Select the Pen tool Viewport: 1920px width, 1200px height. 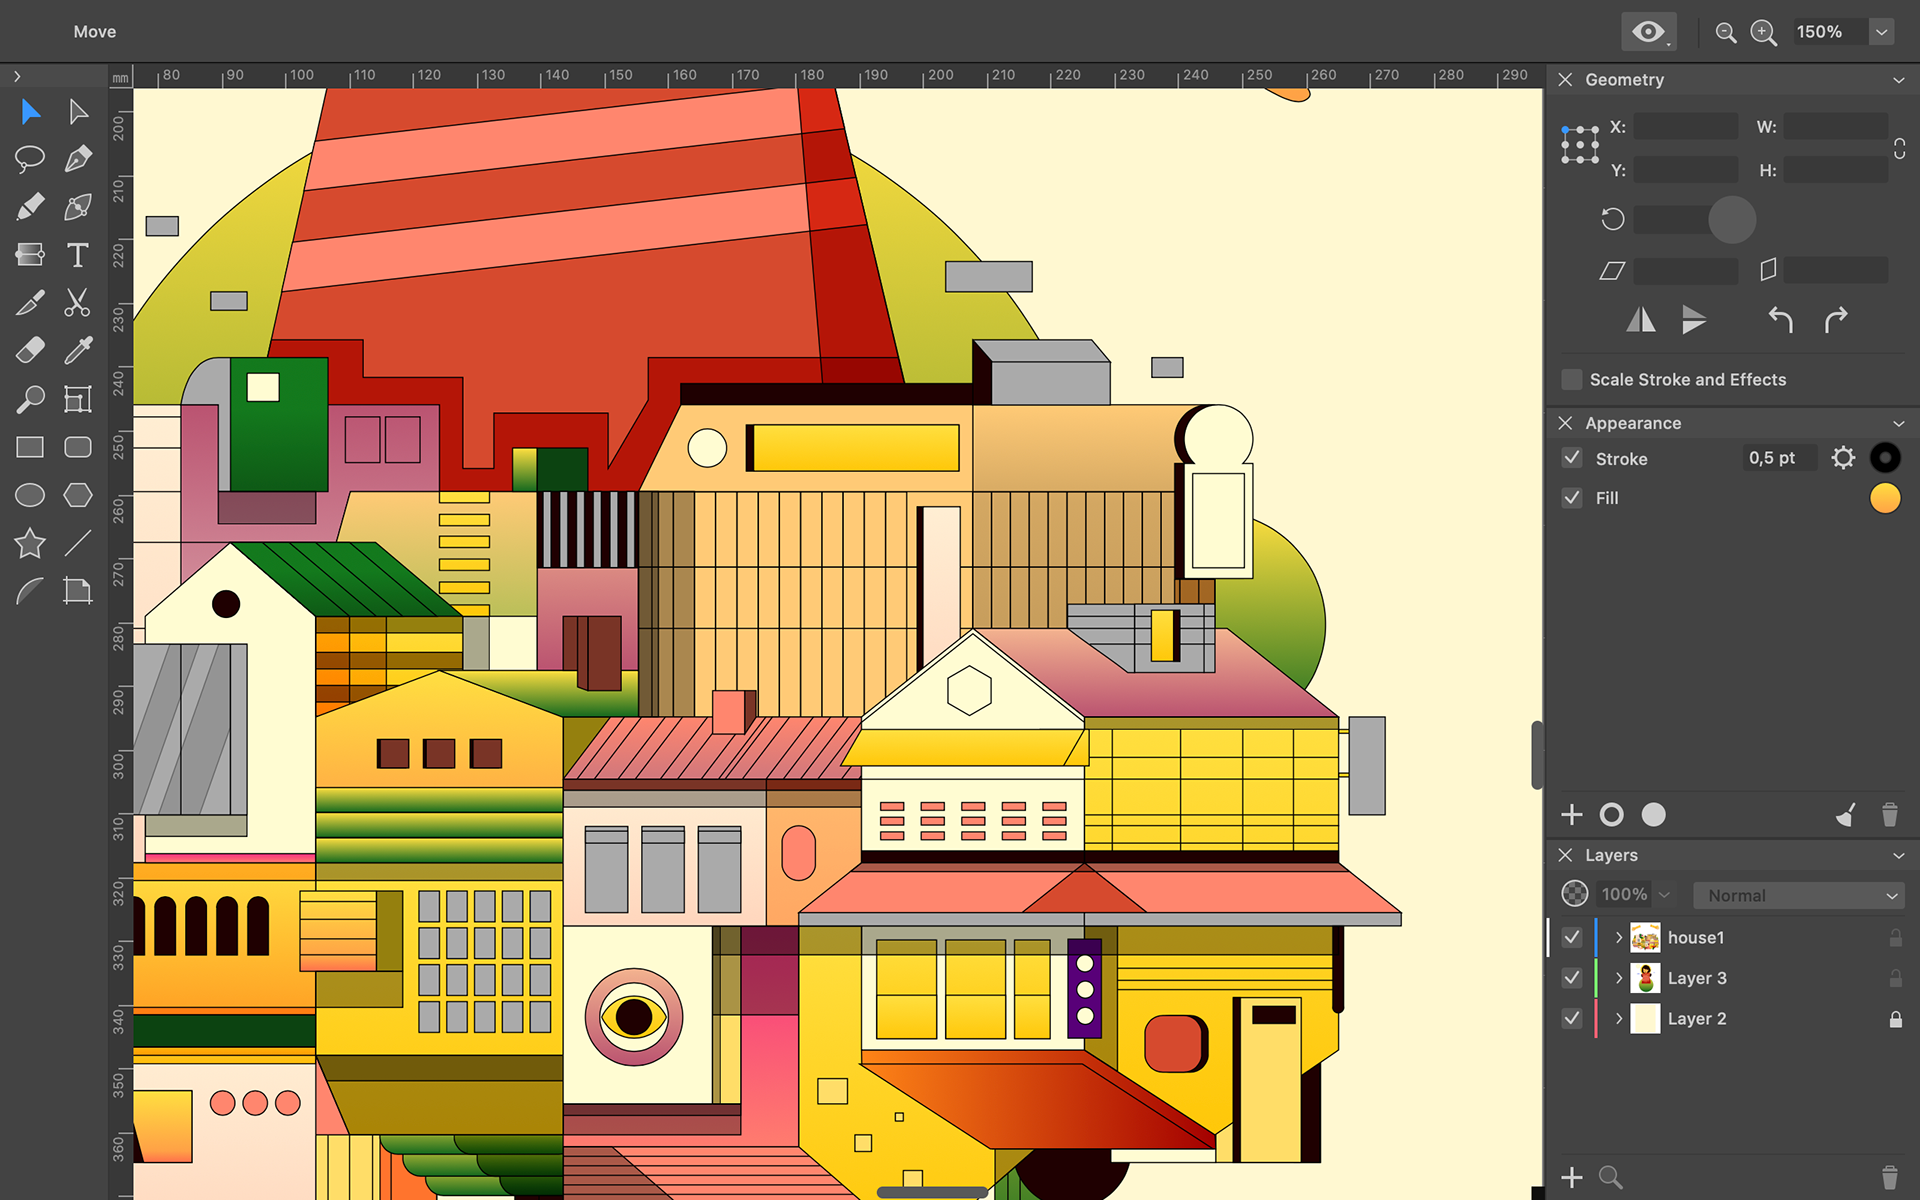78,158
